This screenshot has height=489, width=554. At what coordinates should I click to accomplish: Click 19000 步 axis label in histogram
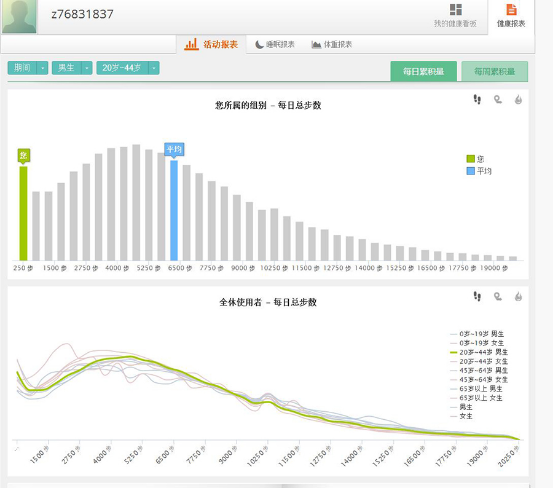[x=494, y=268]
